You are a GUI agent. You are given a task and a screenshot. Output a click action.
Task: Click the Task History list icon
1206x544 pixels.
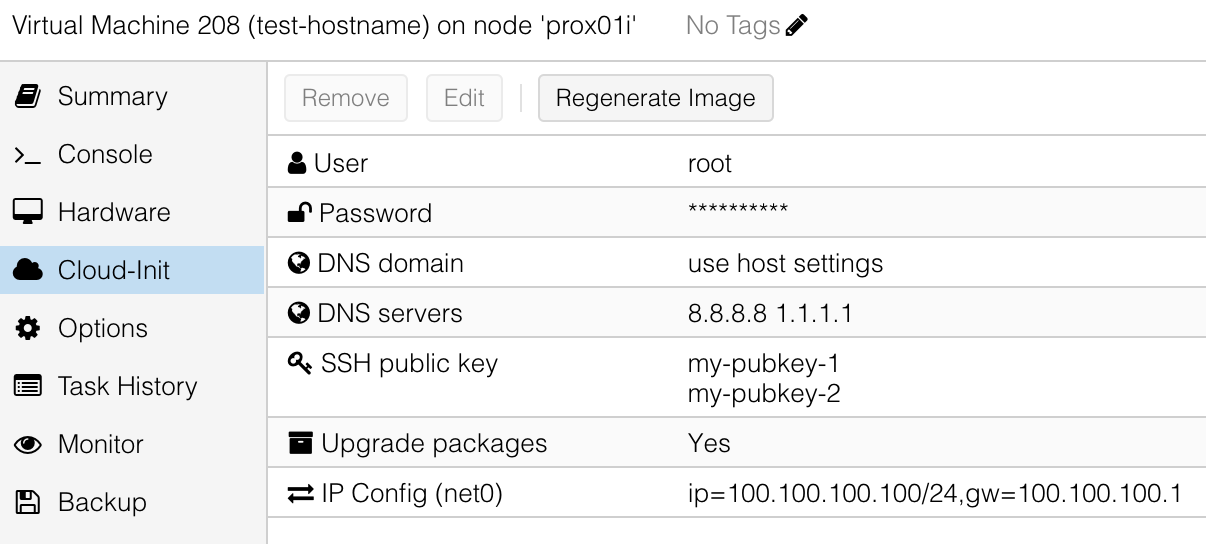(27, 386)
